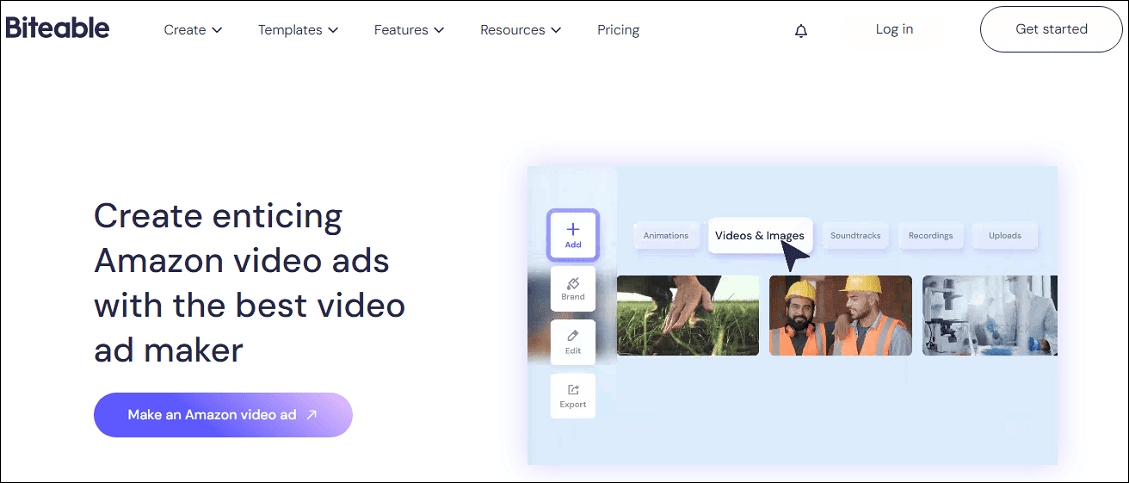Select the Videos & Images tab
This screenshot has width=1129, height=483.
[760, 235]
